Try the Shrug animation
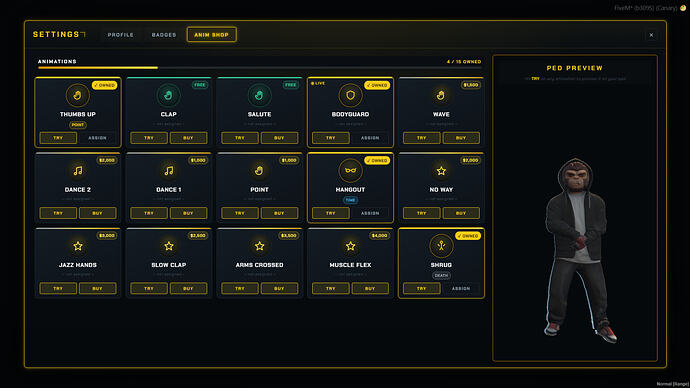690x388 pixels. tap(422, 288)
